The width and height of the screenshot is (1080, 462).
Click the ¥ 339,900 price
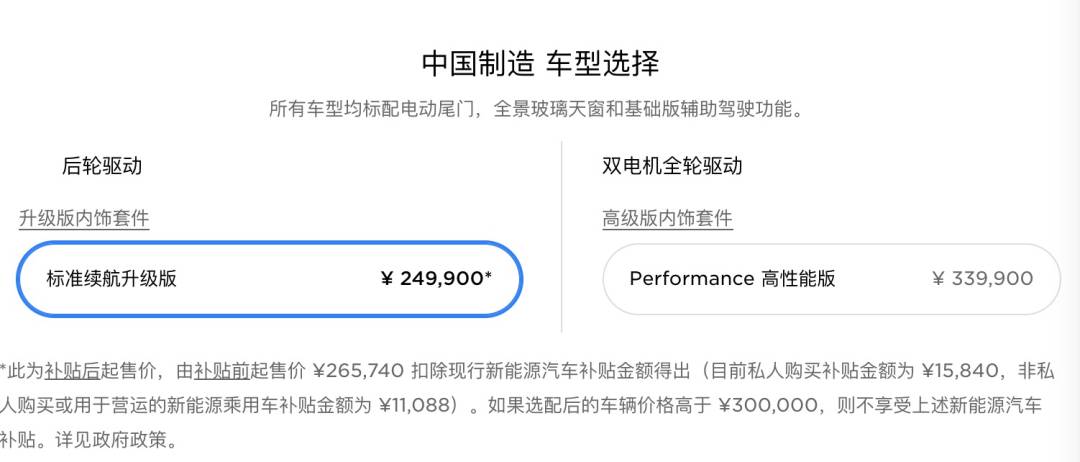(982, 279)
